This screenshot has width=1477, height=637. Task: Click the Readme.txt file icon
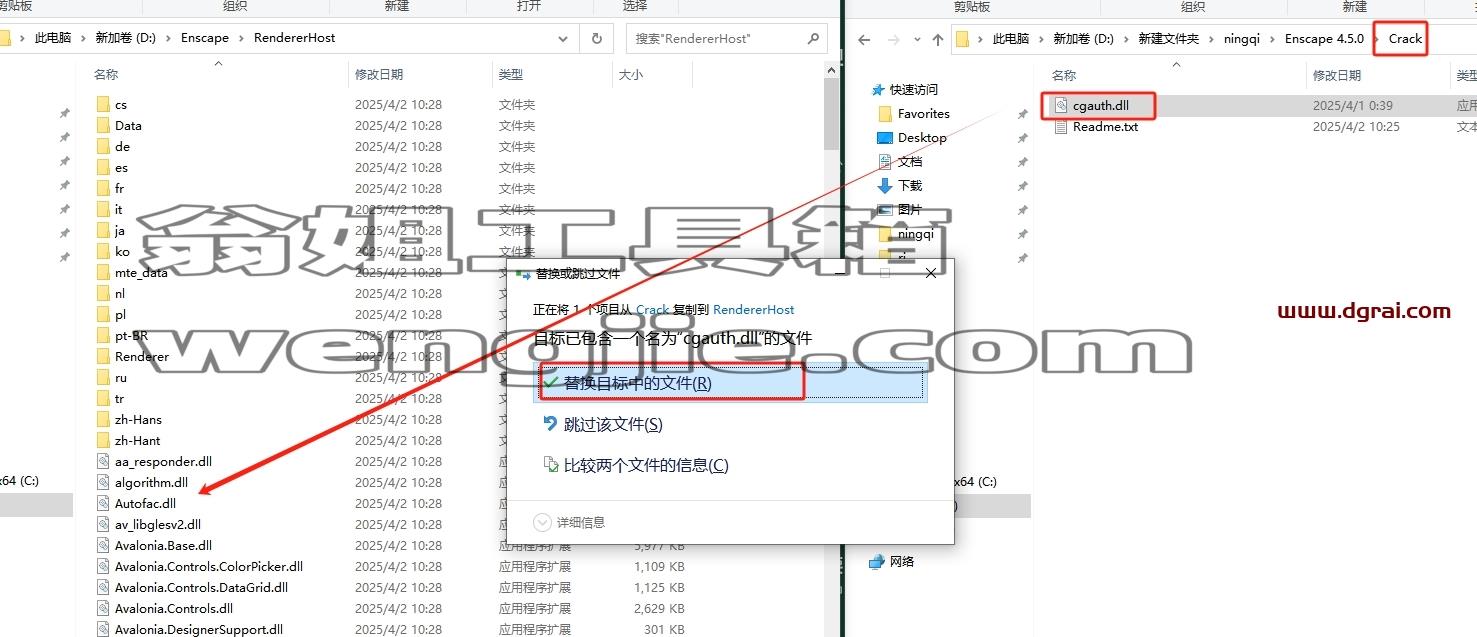pos(1061,127)
